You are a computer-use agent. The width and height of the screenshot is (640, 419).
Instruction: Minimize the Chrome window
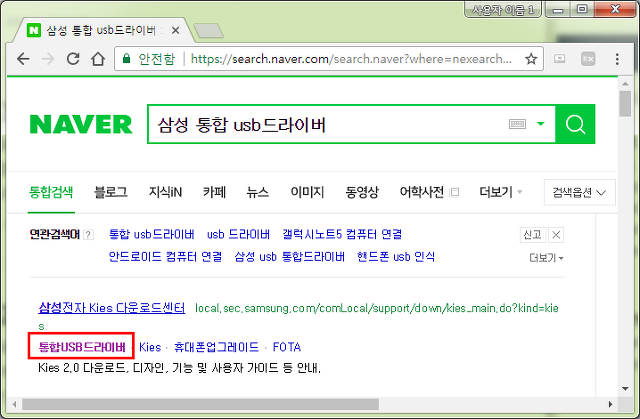[x=558, y=9]
